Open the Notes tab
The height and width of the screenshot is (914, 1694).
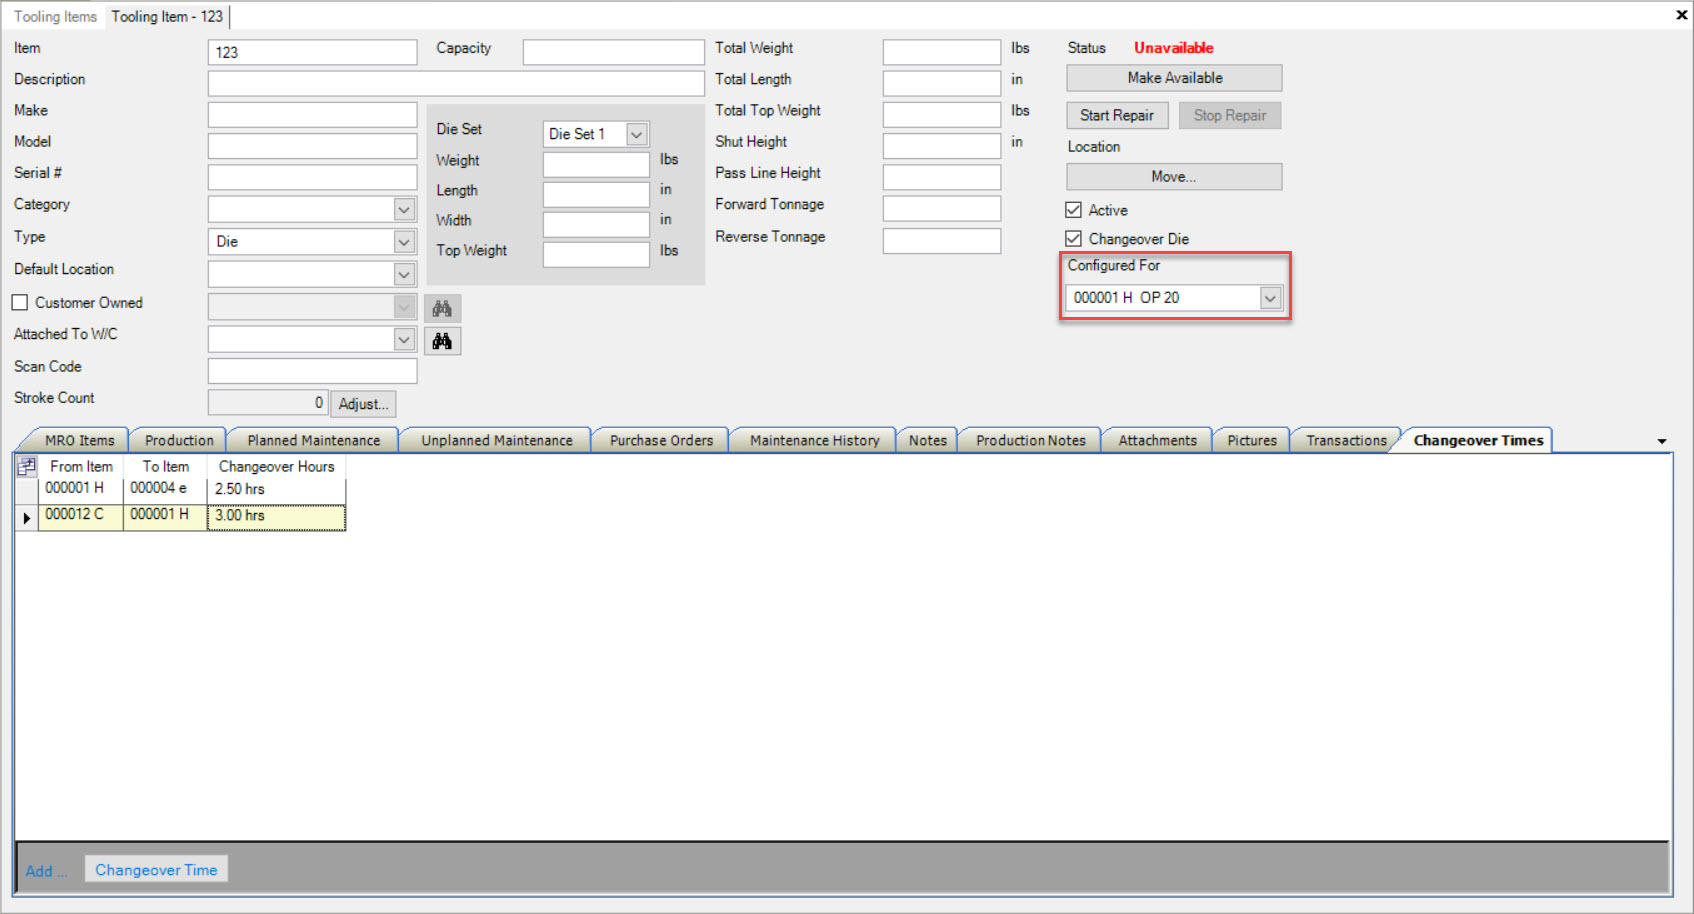(x=927, y=440)
